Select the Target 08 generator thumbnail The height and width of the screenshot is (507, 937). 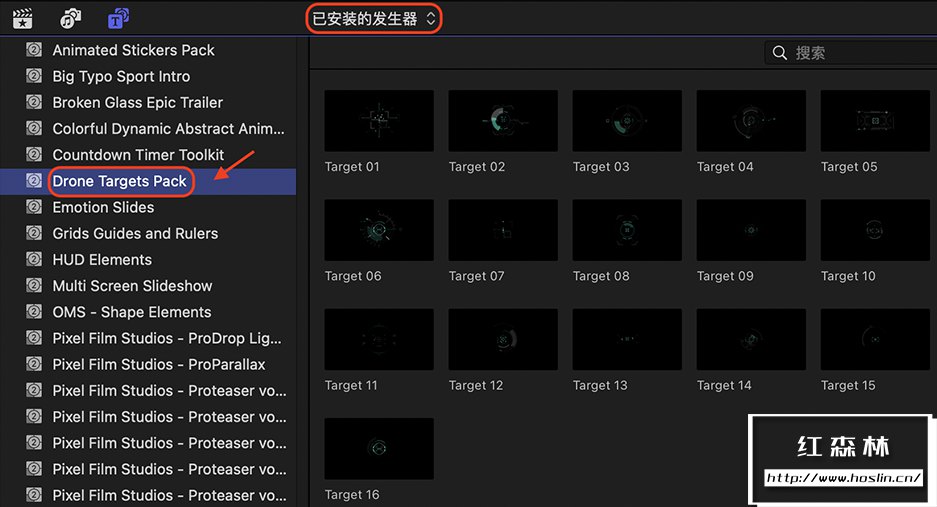pos(627,230)
